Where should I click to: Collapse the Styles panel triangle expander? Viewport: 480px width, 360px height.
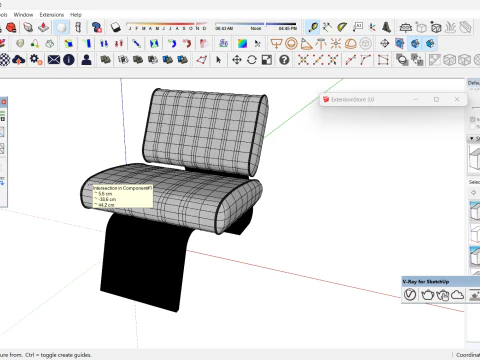472,138
